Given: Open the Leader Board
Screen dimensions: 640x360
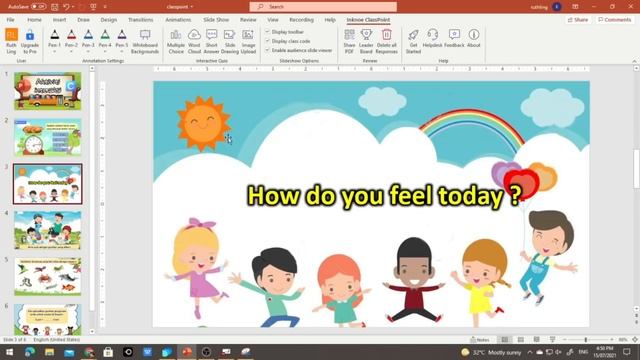Looking at the screenshot, I should tap(366, 42).
